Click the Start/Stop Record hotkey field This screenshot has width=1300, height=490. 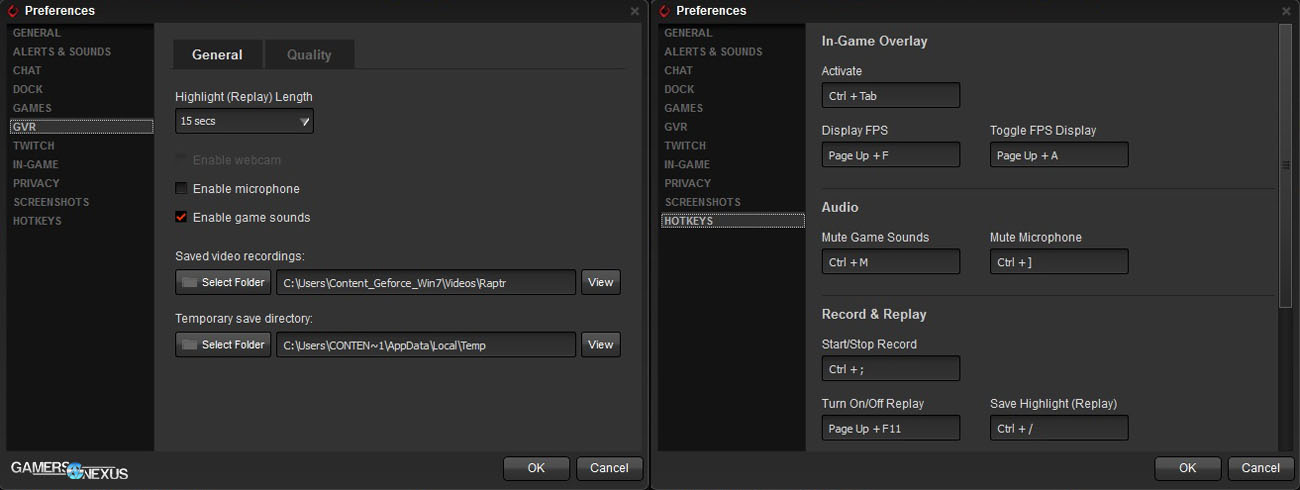(891, 369)
